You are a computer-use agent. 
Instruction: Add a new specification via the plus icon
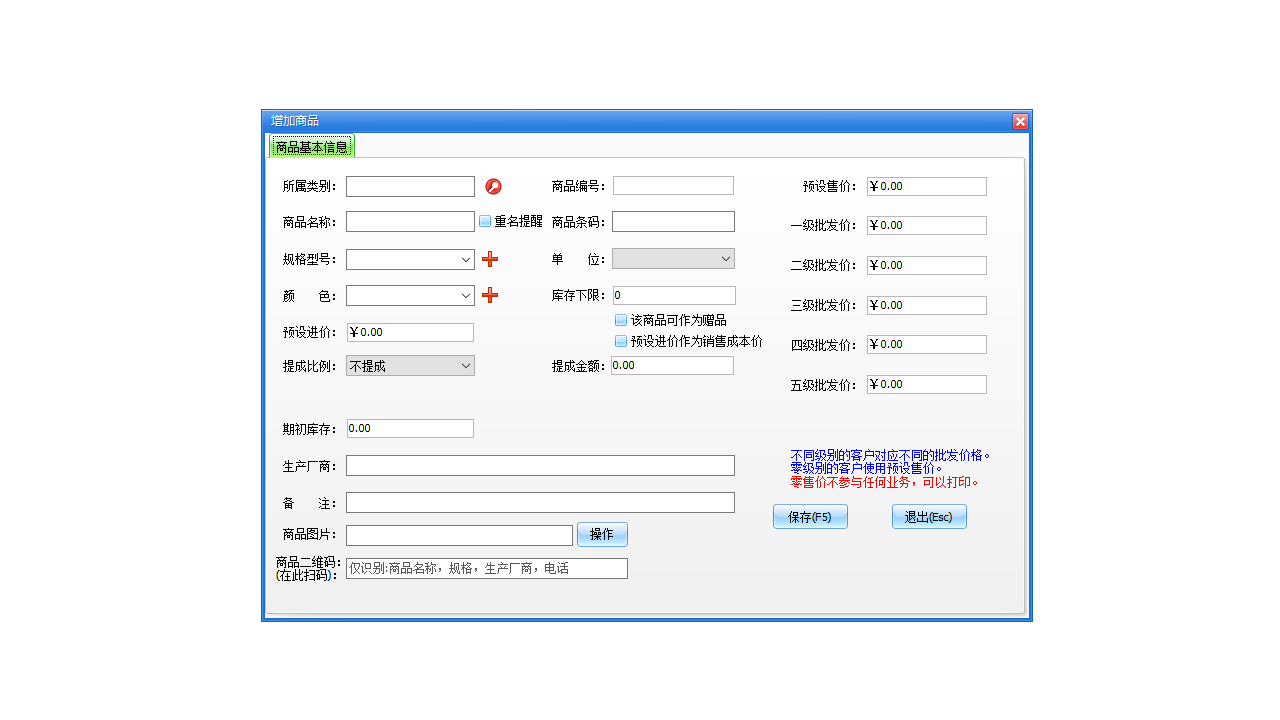489,258
